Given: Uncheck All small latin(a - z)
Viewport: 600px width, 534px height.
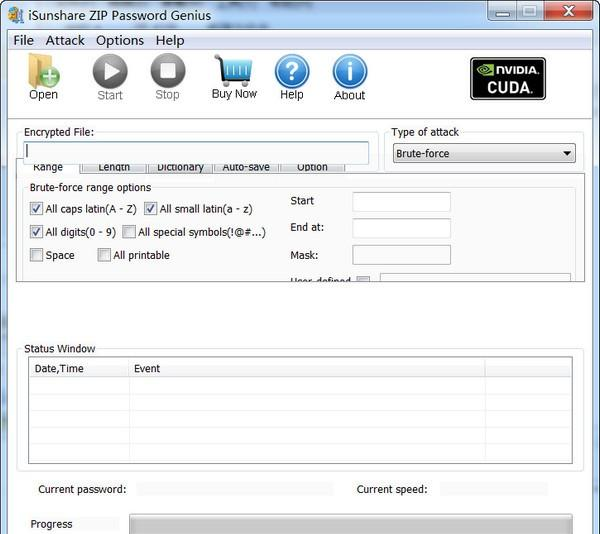Looking at the screenshot, I should [x=150, y=209].
